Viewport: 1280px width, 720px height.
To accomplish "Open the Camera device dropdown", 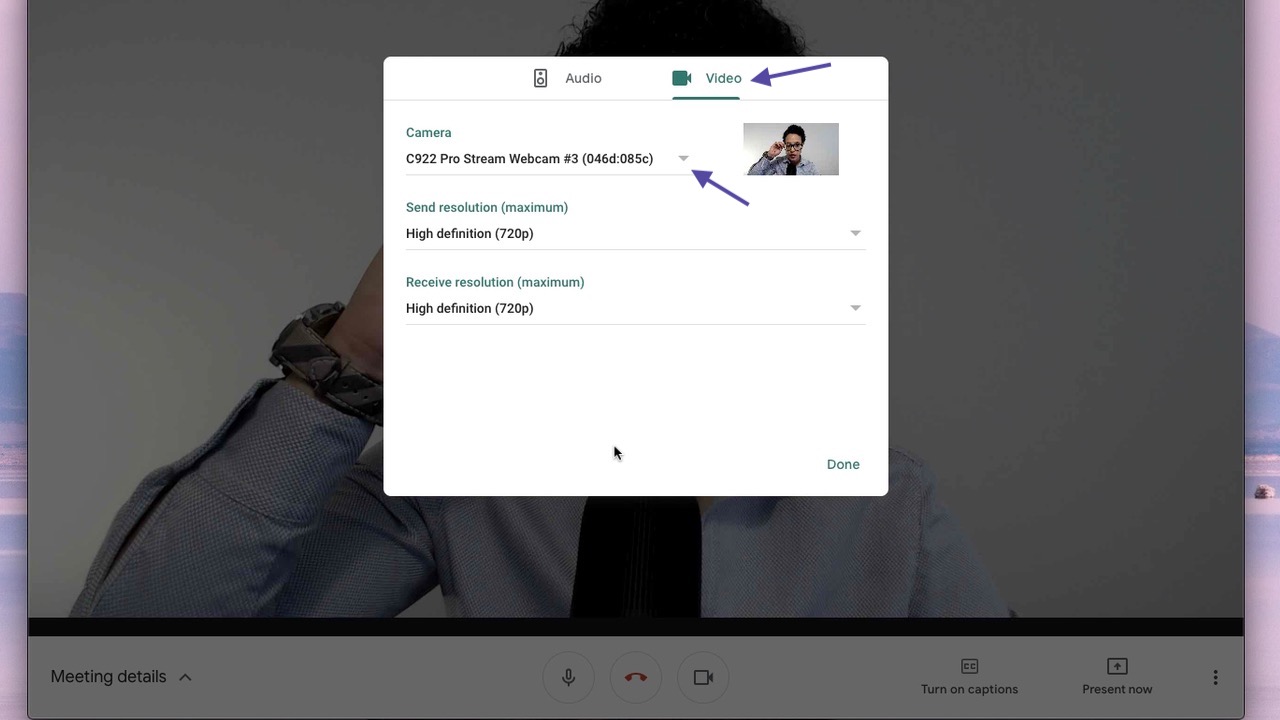I will pyautogui.click(x=683, y=158).
